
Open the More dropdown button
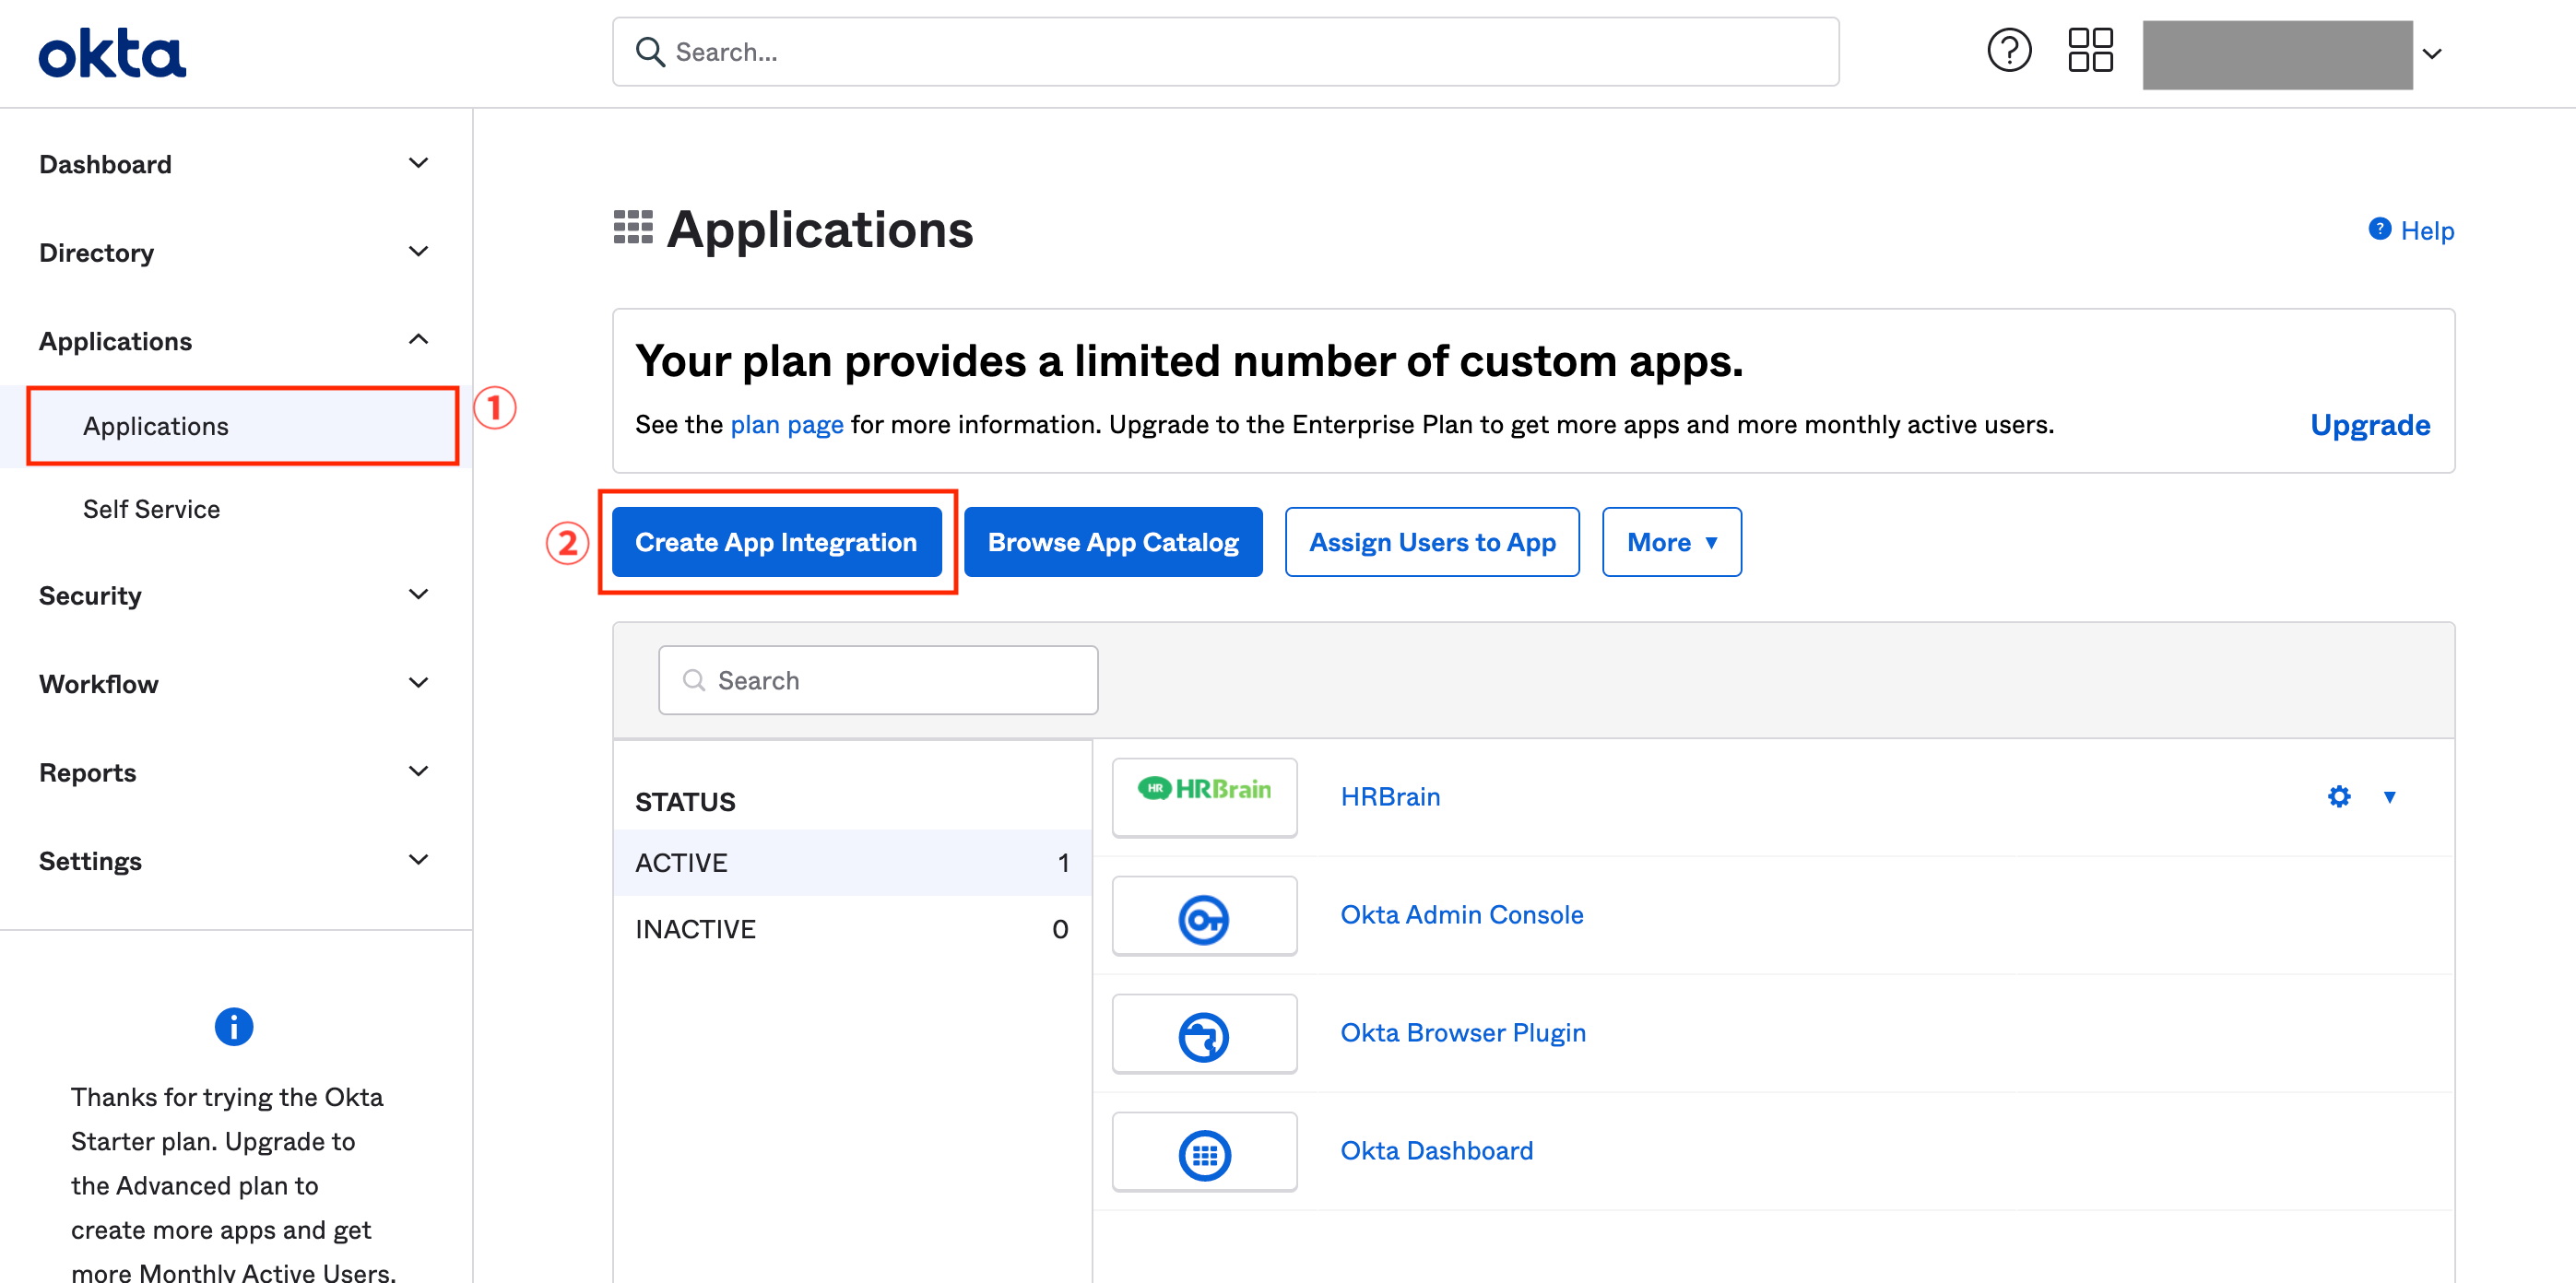(x=1671, y=541)
